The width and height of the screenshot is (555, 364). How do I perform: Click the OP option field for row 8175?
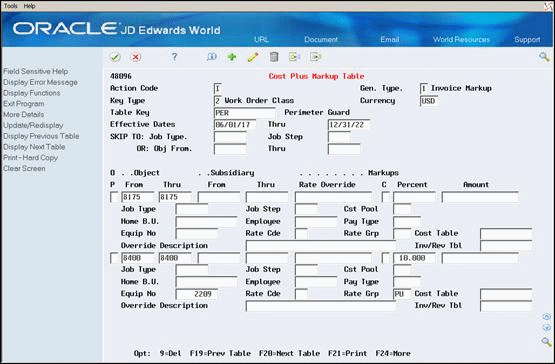114,197
